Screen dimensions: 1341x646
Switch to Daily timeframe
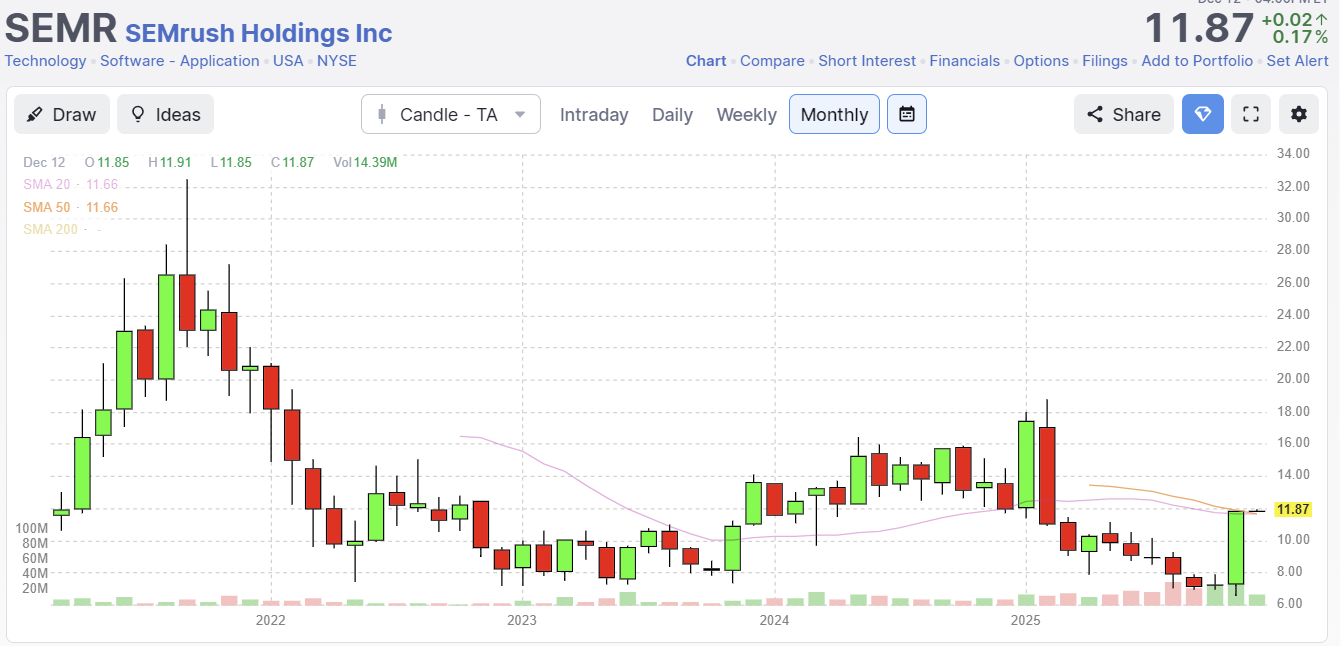672,114
